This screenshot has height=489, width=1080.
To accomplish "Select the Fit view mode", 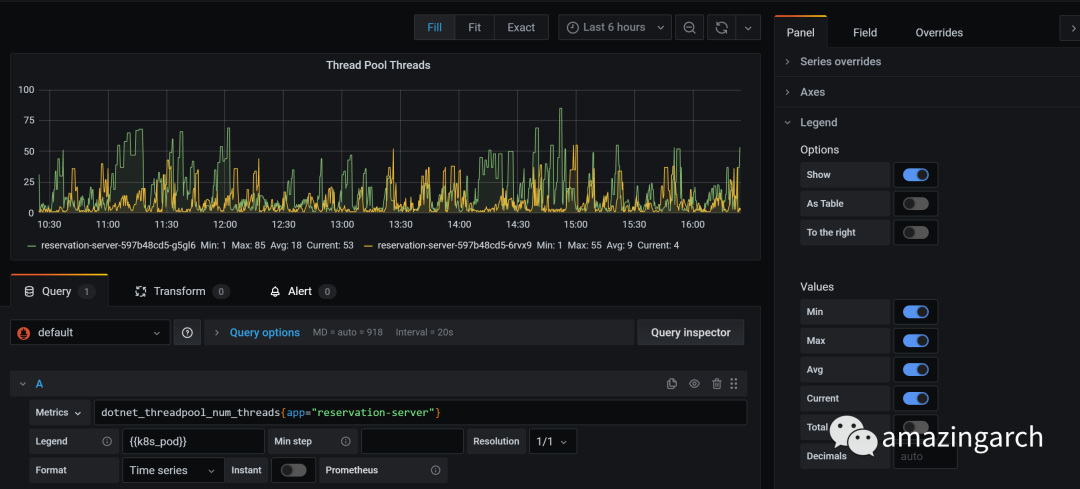I will [475, 28].
